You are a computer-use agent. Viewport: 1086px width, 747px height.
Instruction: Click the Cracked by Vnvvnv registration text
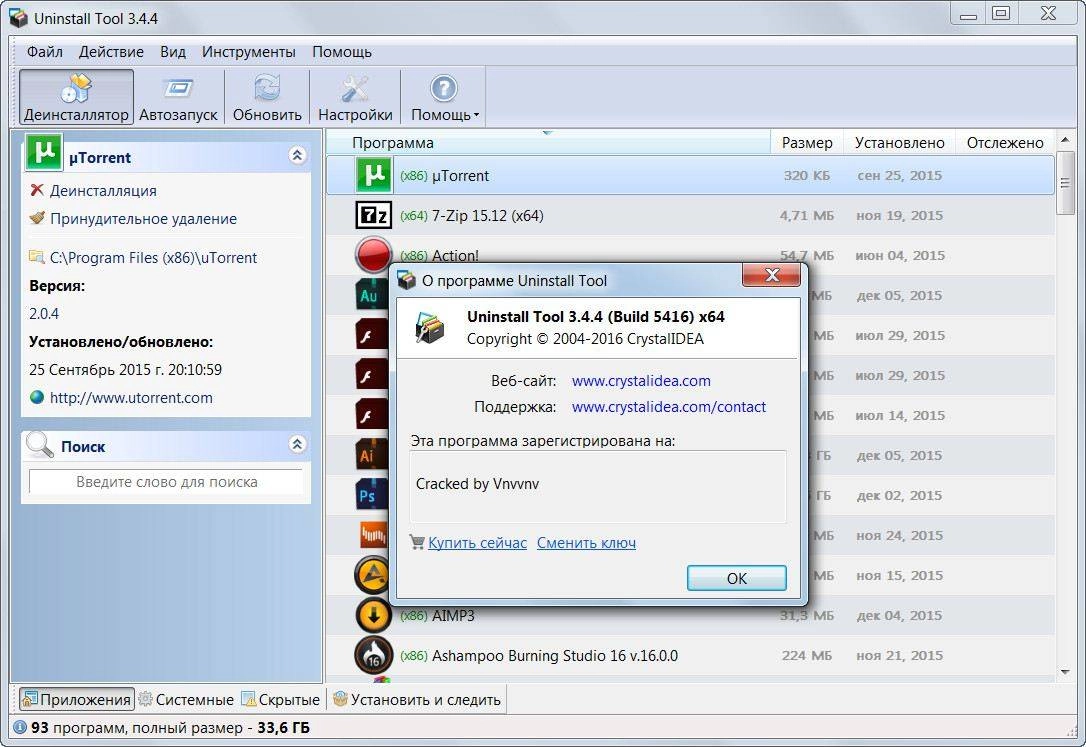point(477,484)
